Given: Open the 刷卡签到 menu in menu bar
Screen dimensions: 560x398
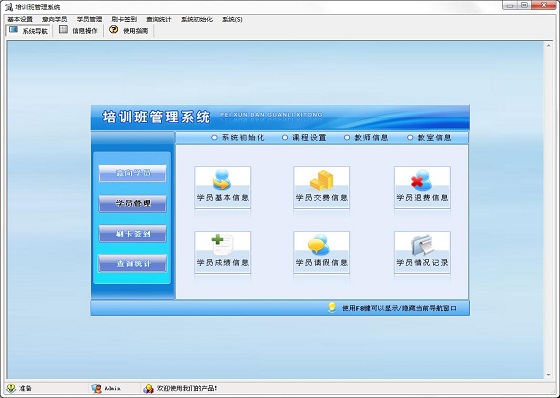Looking at the screenshot, I should click(x=124, y=19).
